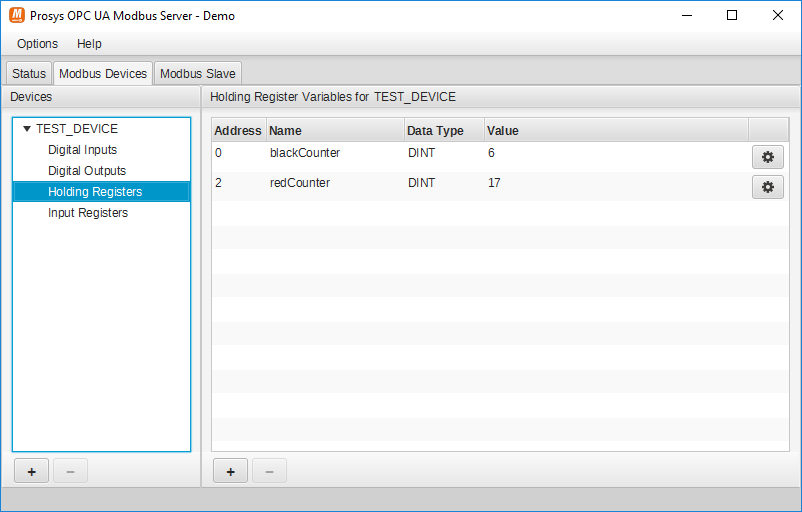Image resolution: width=802 pixels, height=512 pixels.
Task: Click plus button to add holding register
Action: coord(230,471)
